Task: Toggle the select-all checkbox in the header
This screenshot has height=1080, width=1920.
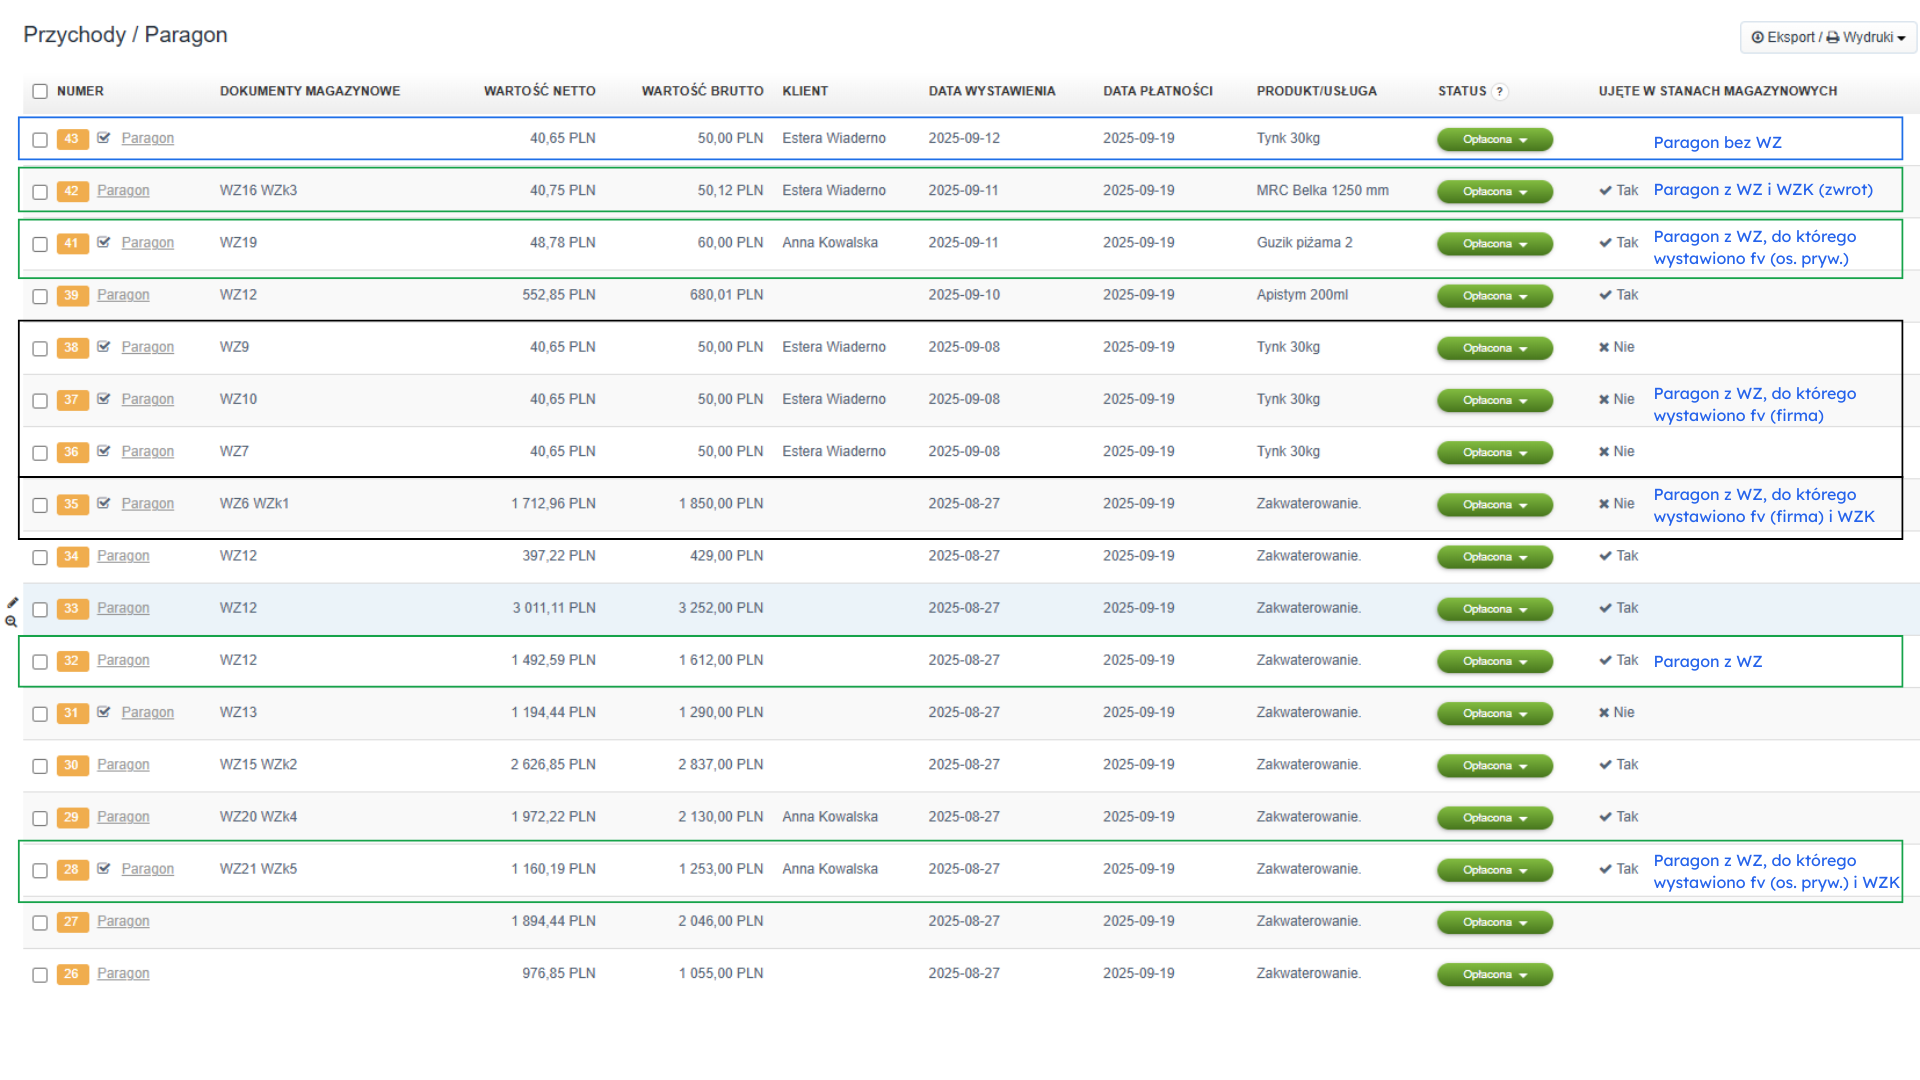Action: tap(40, 91)
